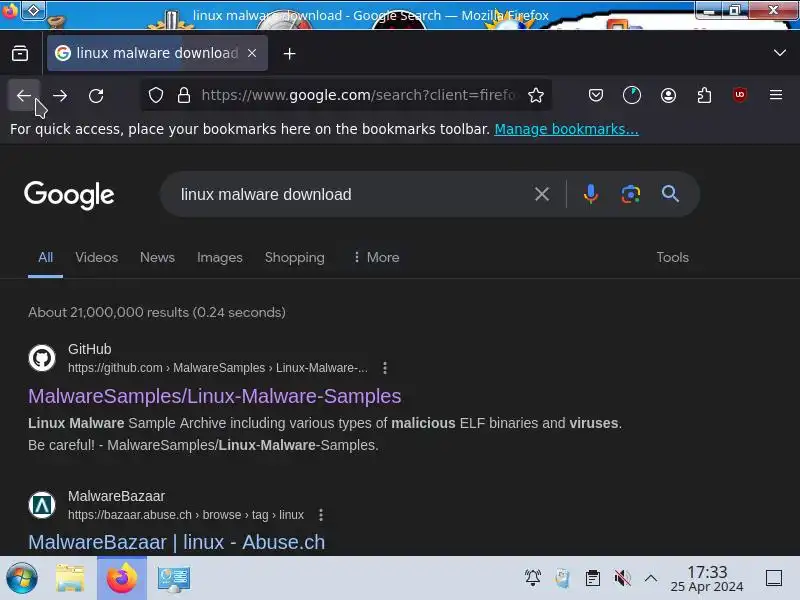
Task: Go to Google home via logo
Action: click(69, 195)
